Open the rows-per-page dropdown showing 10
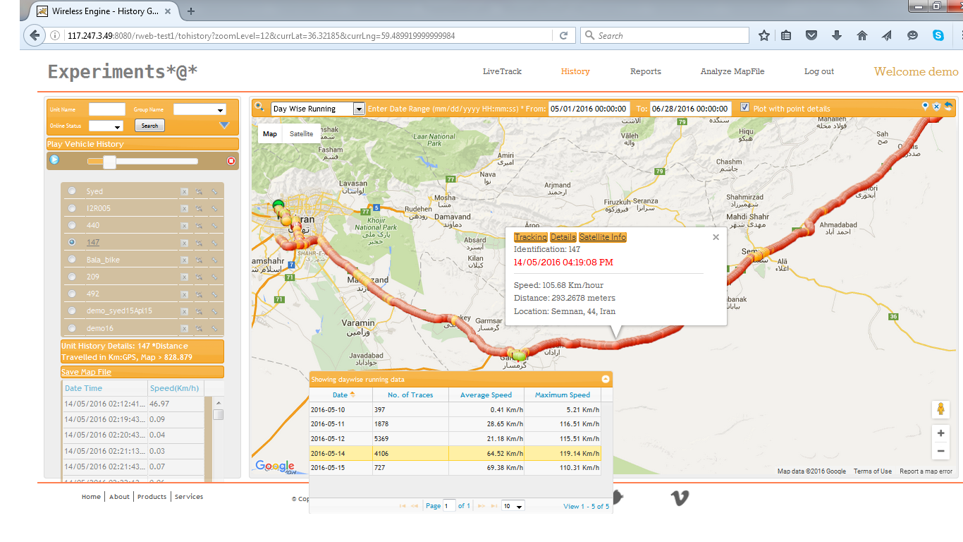This screenshot has width=963, height=542. click(513, 506)
